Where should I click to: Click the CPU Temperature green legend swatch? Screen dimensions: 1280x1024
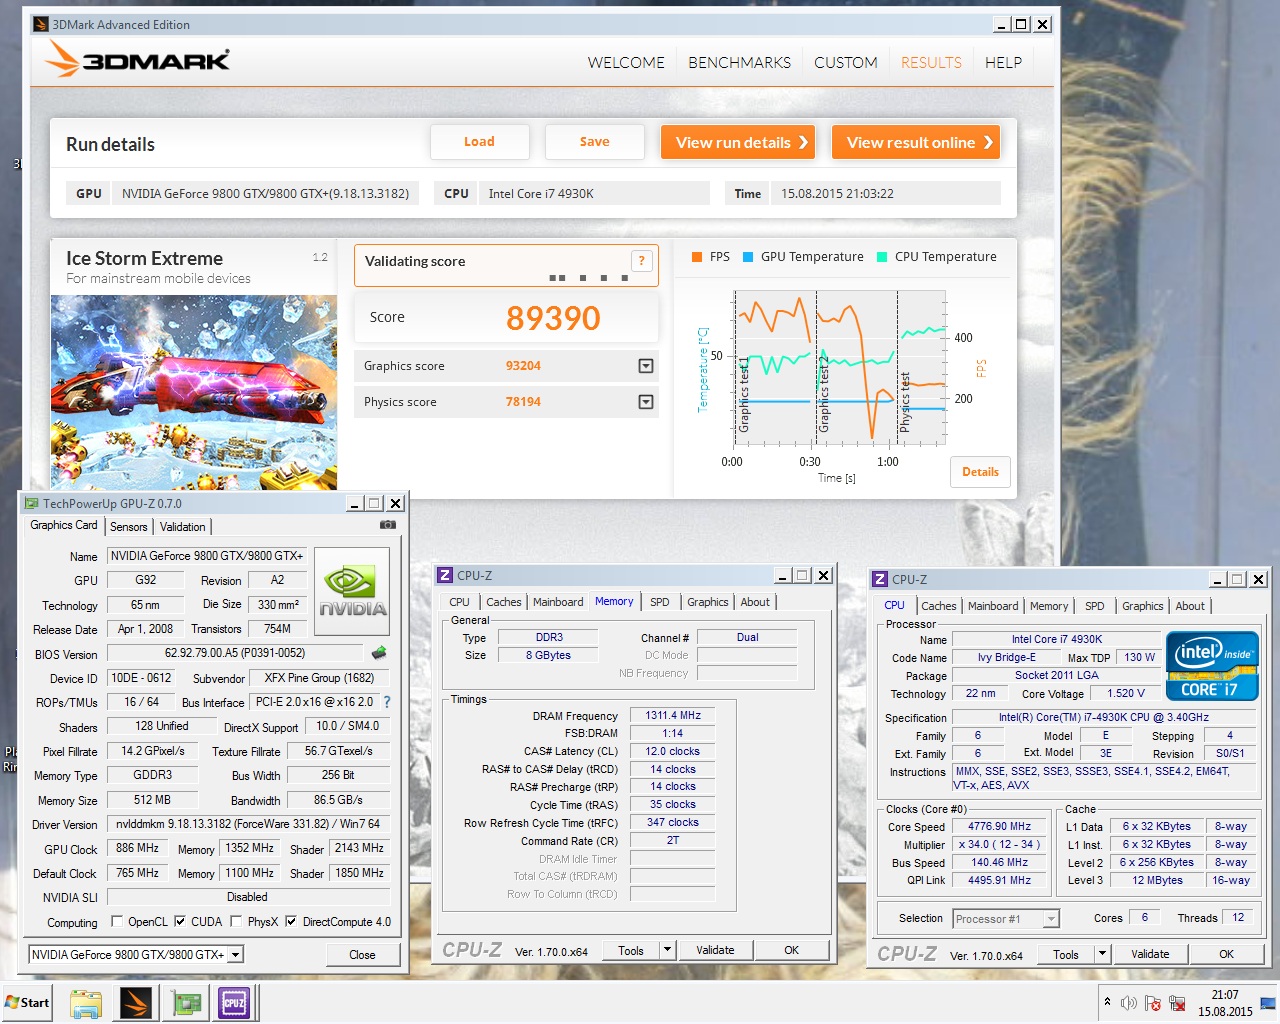coord(882,257)
